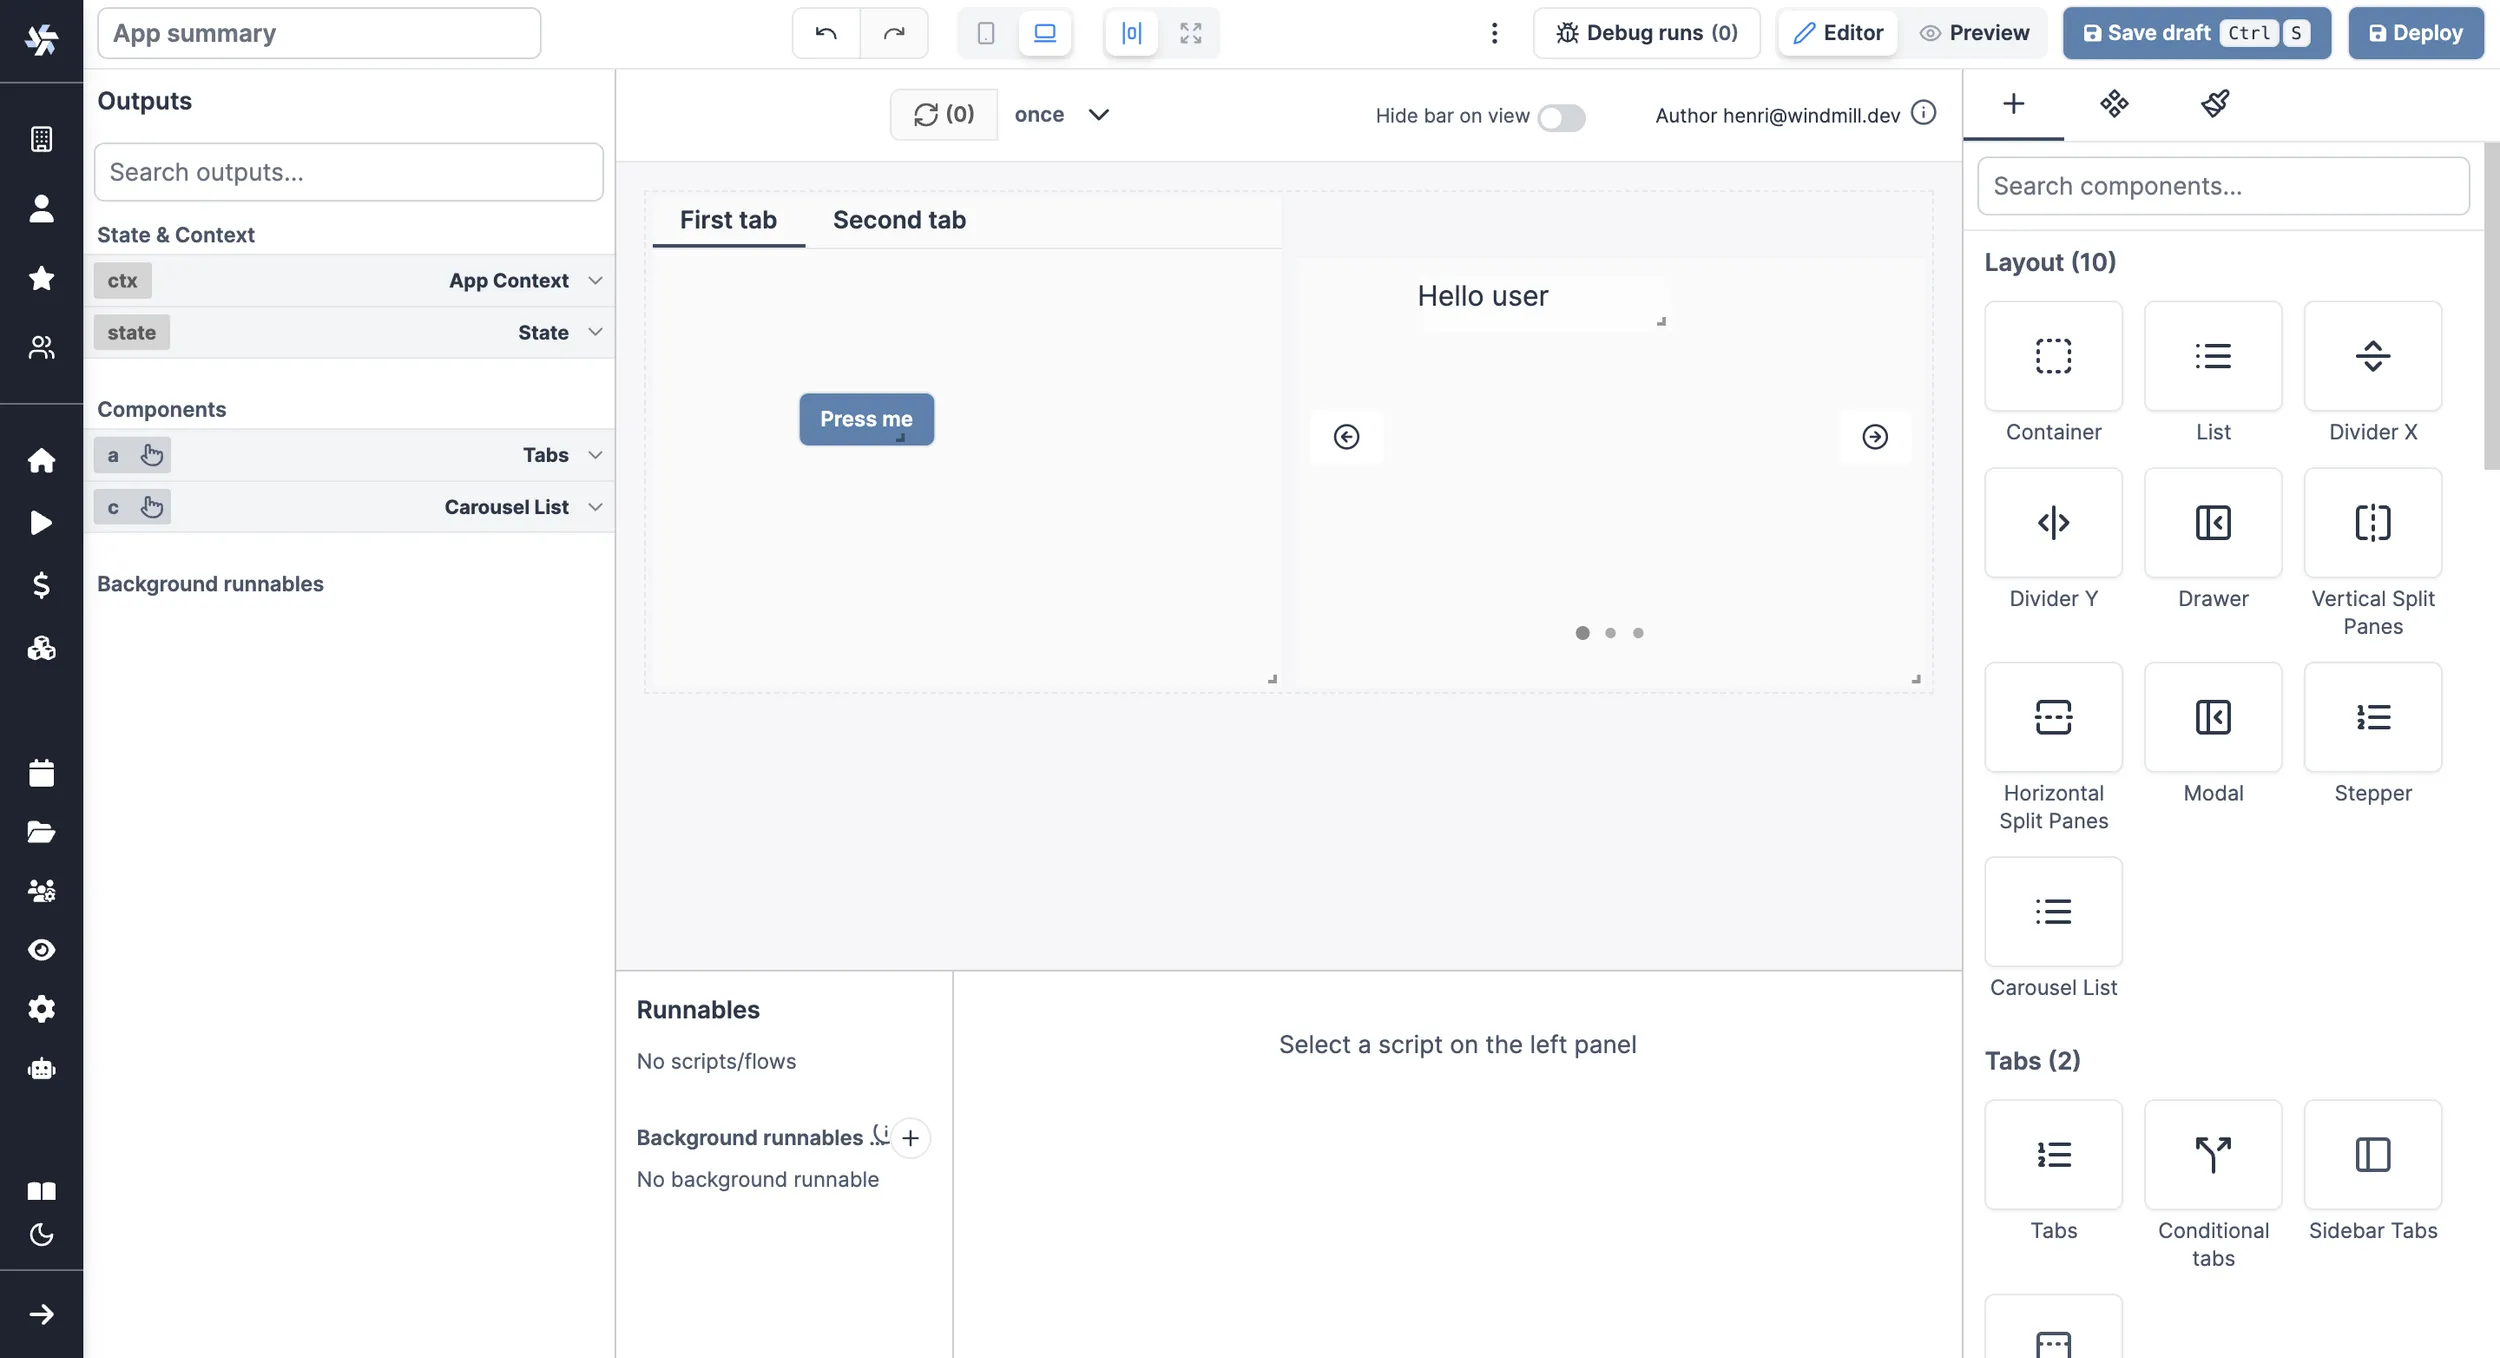Select the Modal component in Layout

click(x=2212, y=718)
